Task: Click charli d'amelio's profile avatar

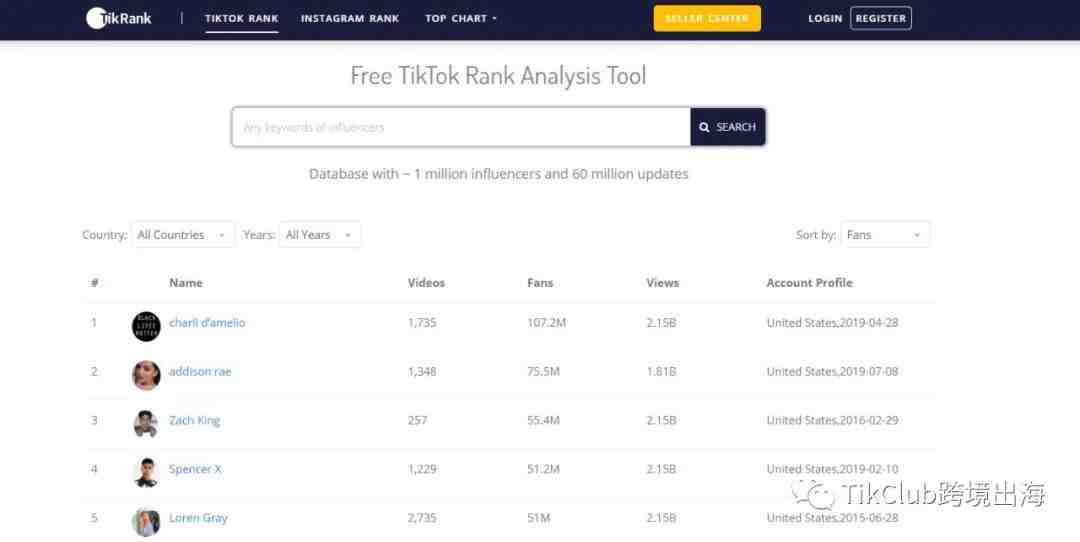Action: click(146, 326)
